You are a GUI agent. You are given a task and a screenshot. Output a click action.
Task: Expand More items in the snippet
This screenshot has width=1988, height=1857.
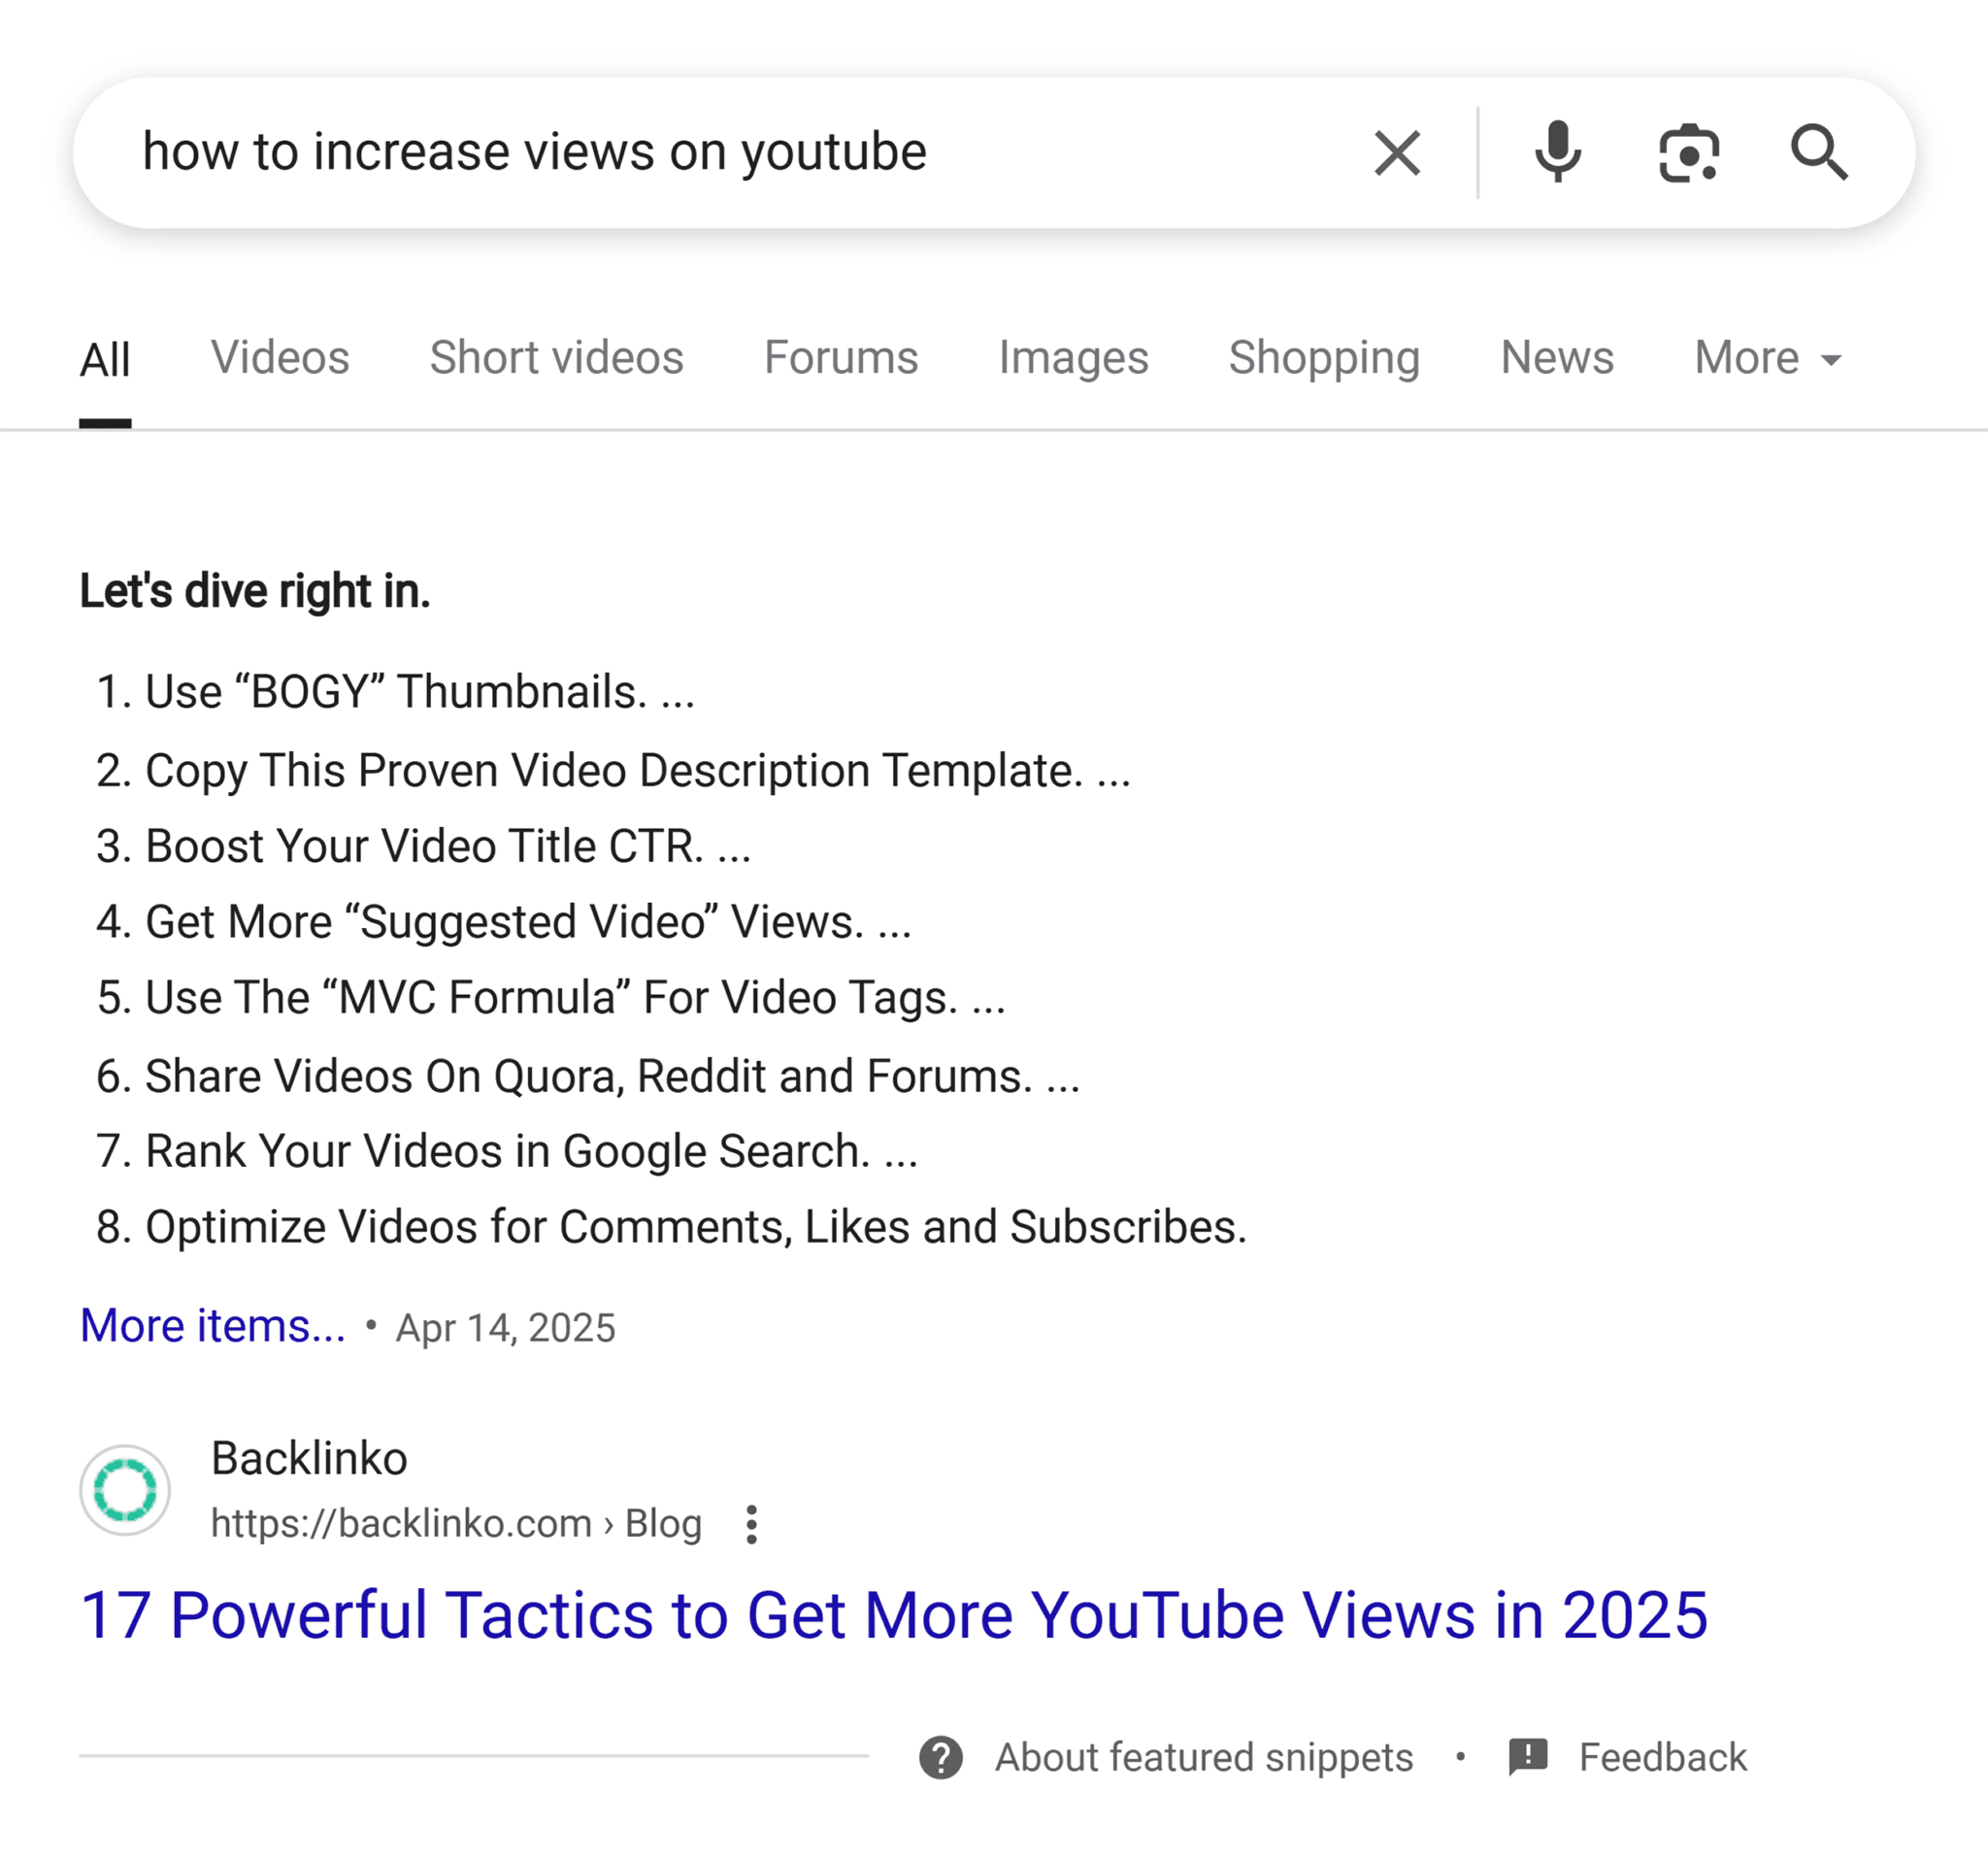211,1325
